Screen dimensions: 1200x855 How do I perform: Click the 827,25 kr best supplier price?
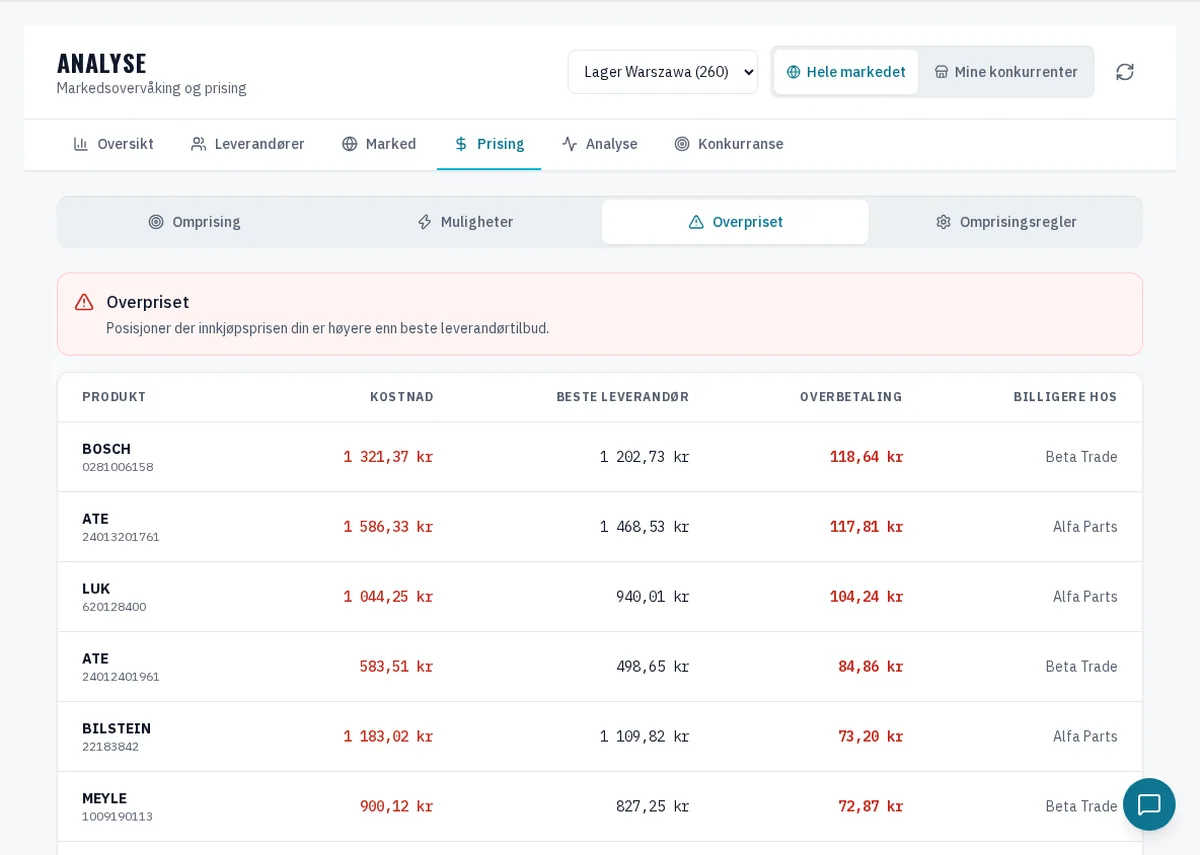pos(653,807)
